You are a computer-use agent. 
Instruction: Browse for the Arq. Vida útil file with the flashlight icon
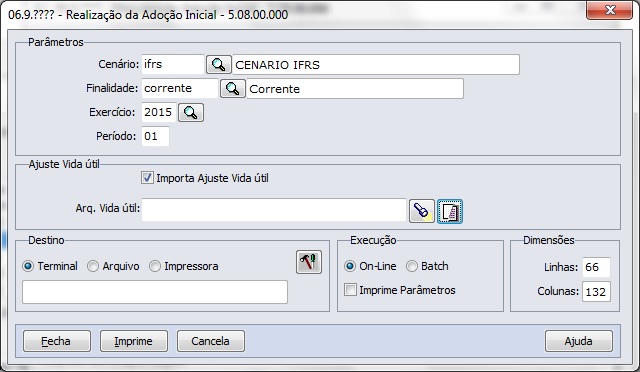pos(422,211)
